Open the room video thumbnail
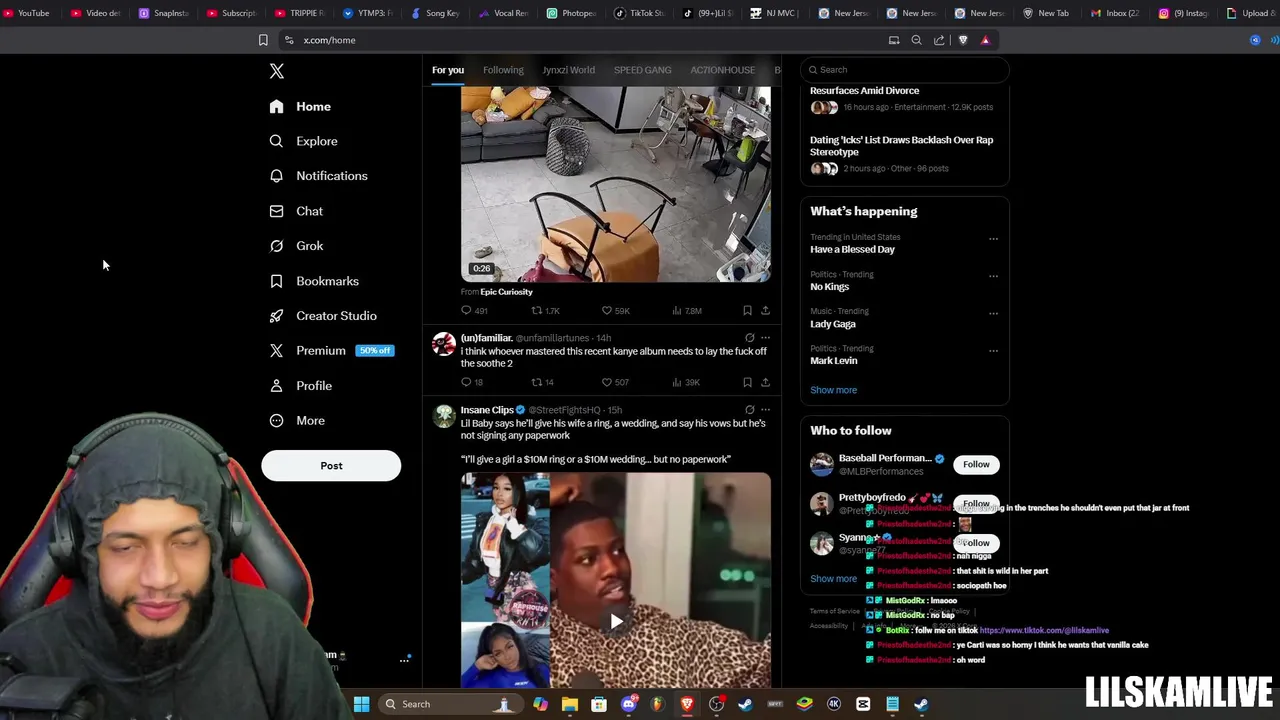This screenshot has height=720, width=1280. 616,184
